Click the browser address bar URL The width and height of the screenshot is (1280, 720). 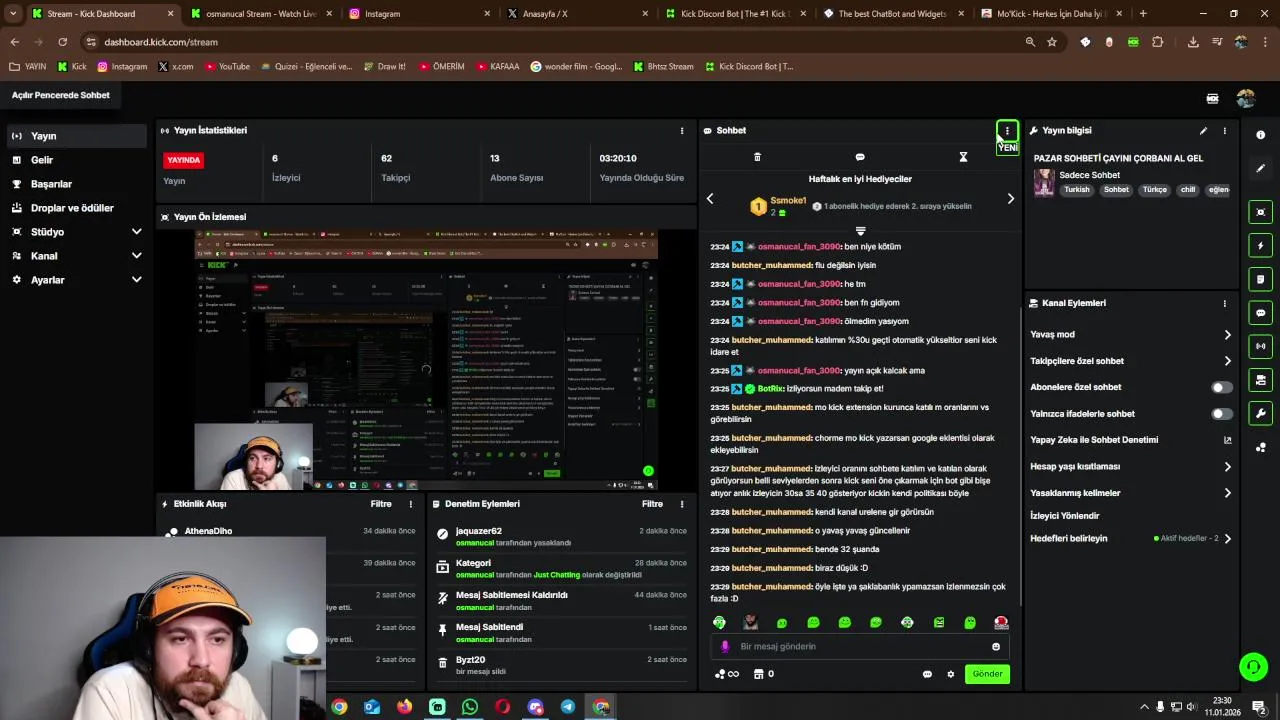point(161,42)
